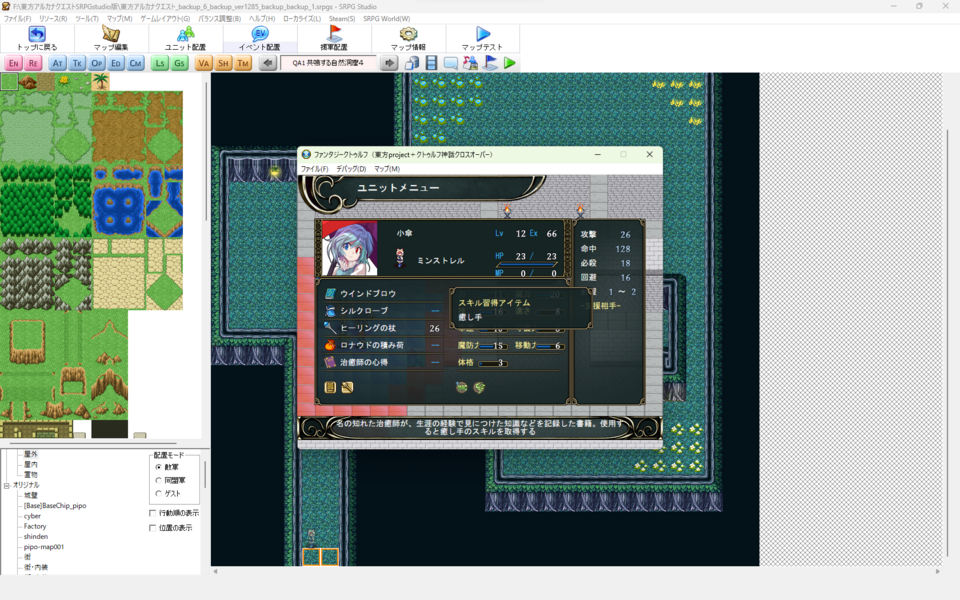The width and height of the screenshot is (960, 600).
Task: Click the 体格 stat bar
Action: [492, 363]
